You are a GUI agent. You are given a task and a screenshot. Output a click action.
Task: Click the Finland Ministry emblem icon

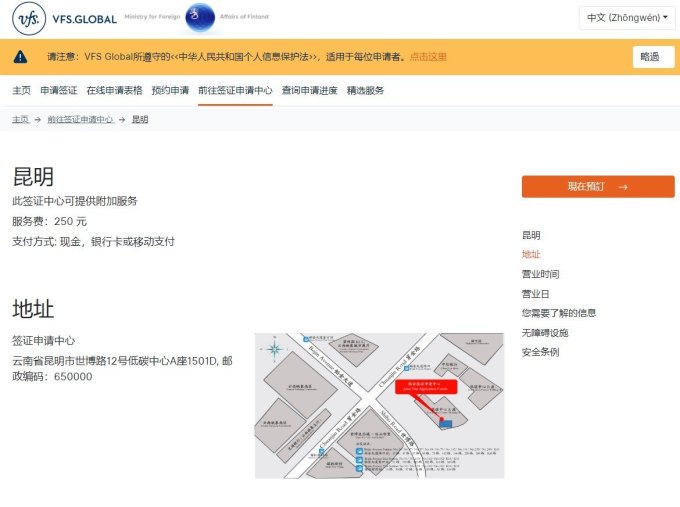200,17
